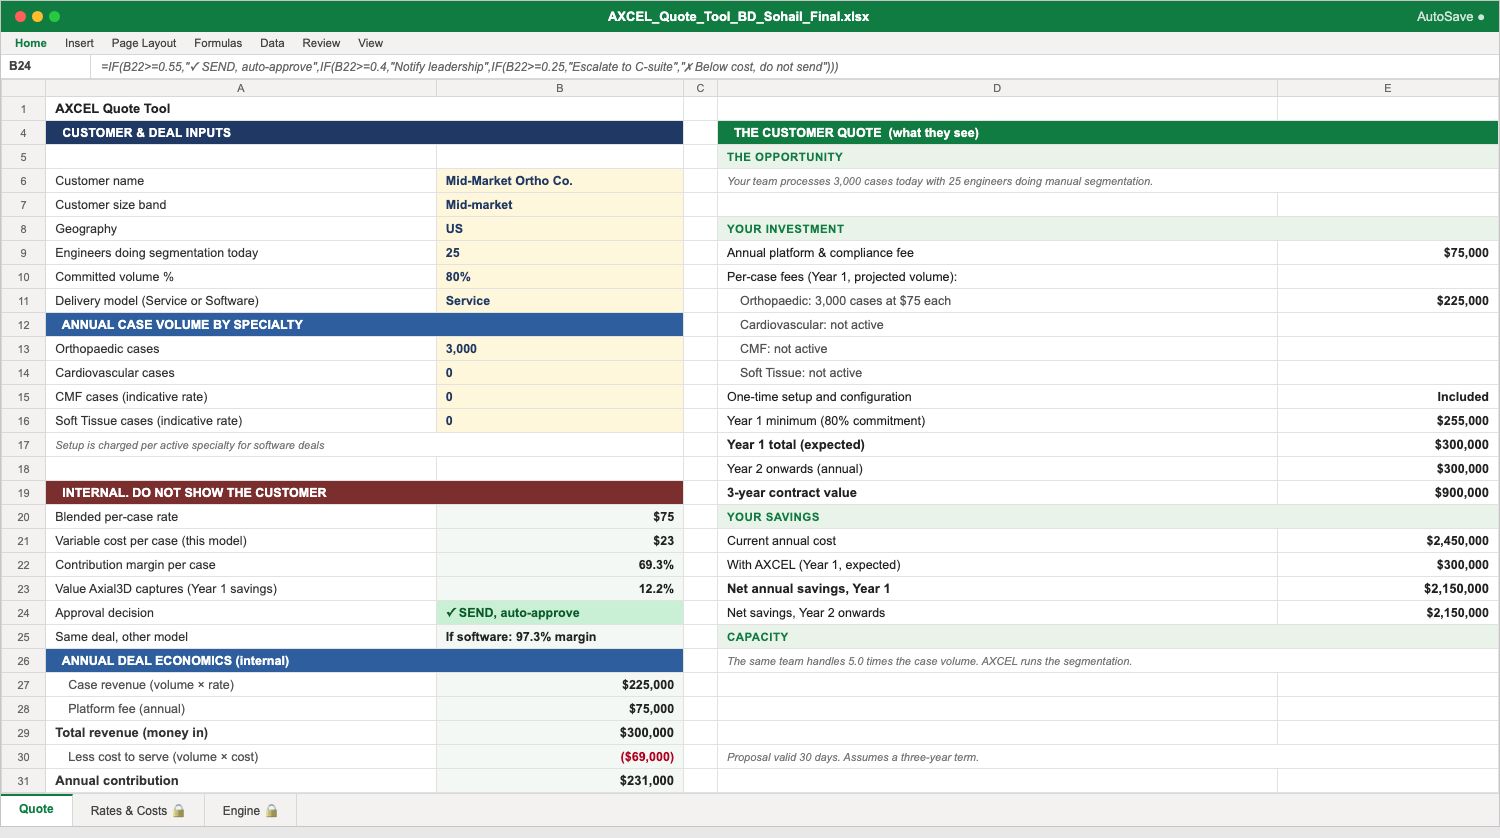Select column A header
The width and height of the screenshot is (1500, 838).
coord(241,88)
